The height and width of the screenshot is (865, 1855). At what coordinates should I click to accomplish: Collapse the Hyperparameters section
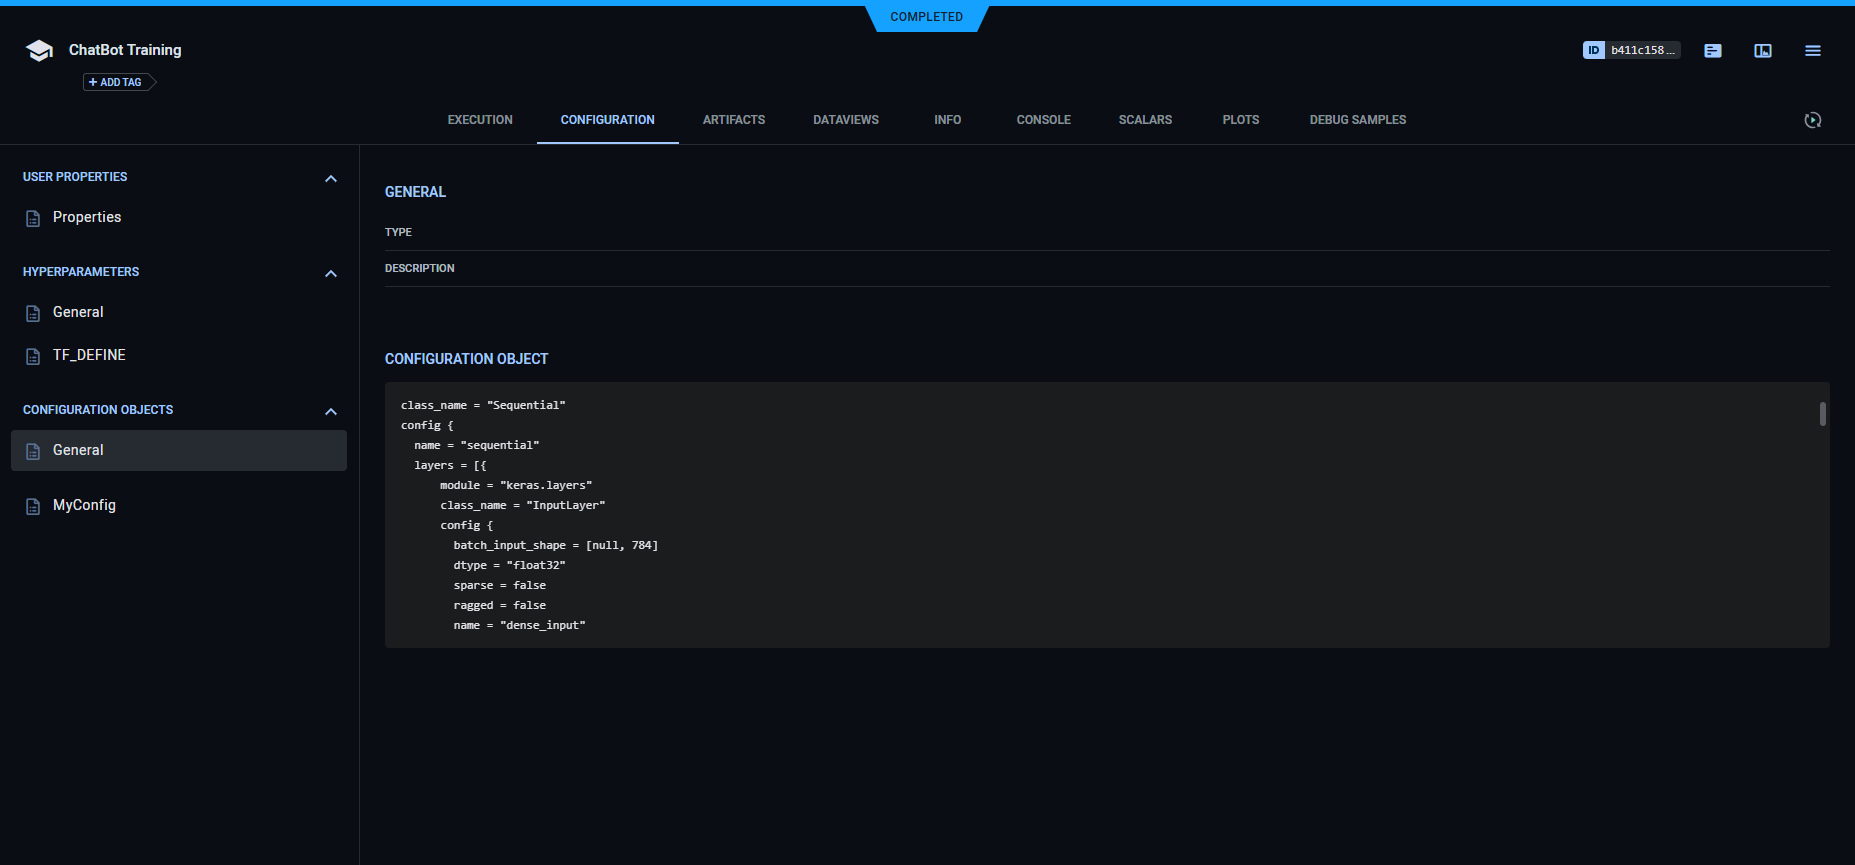[x=331, y=273]
